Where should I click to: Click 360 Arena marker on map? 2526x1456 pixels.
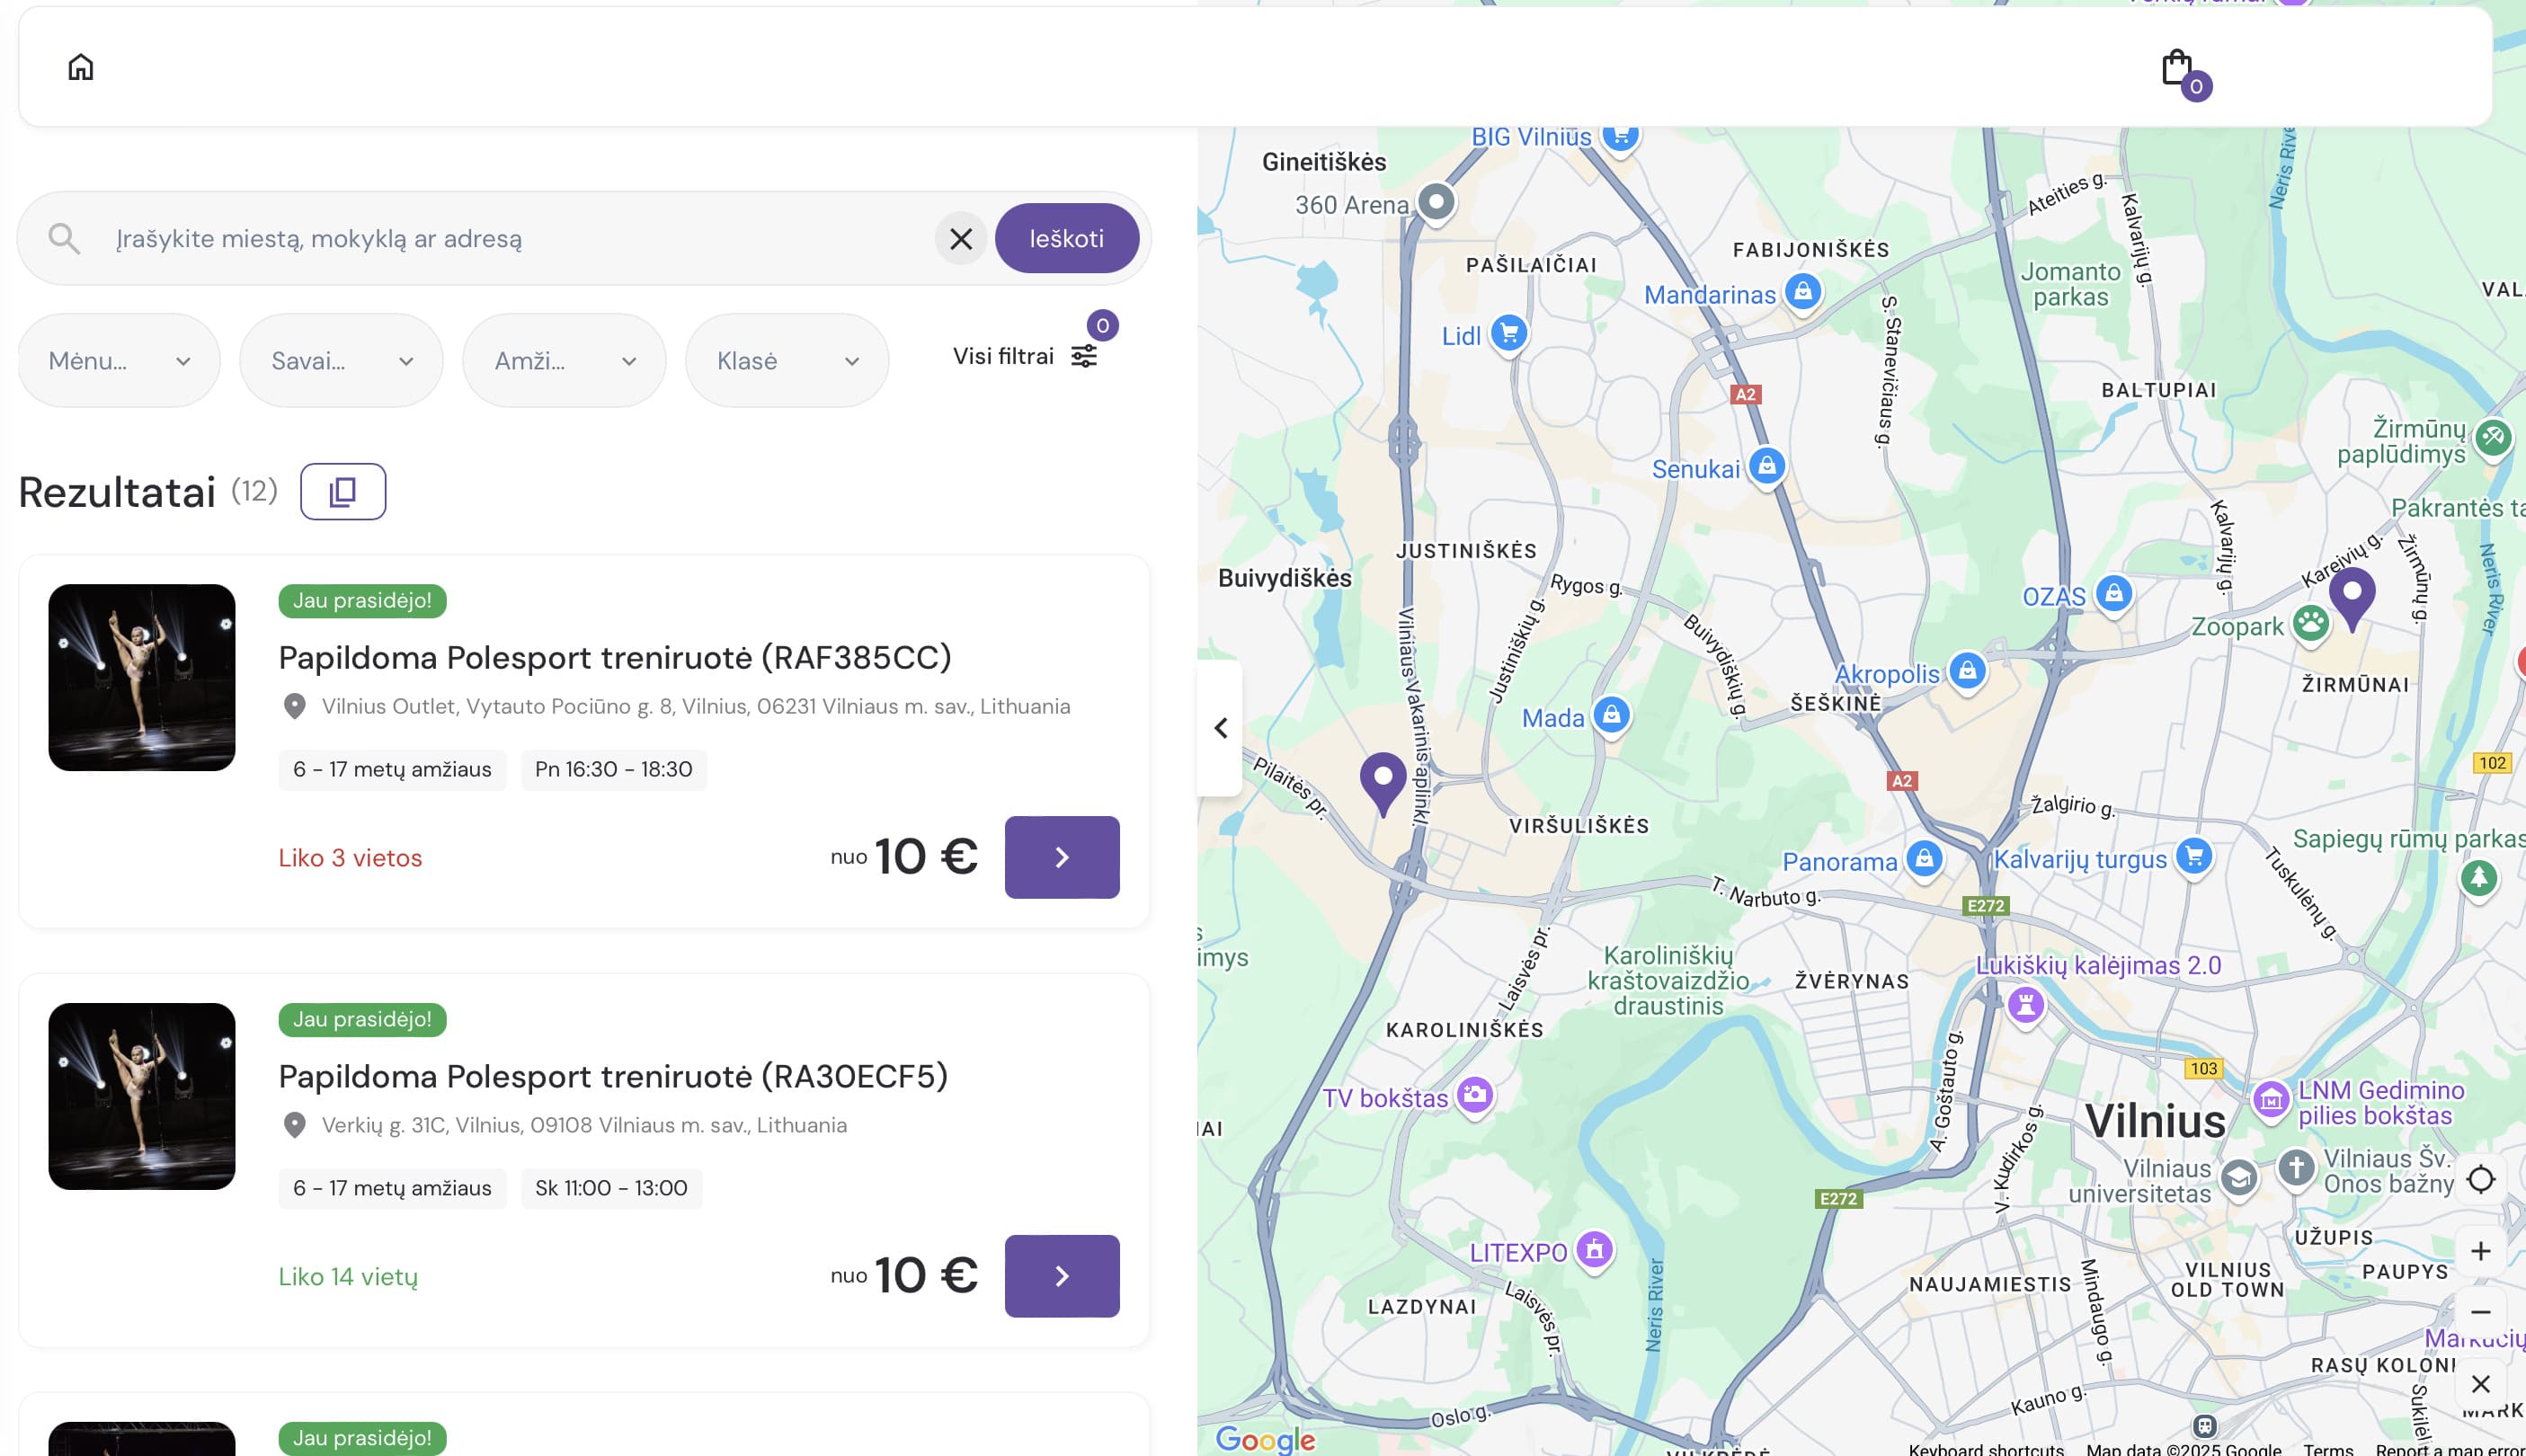click(1436, 203)
